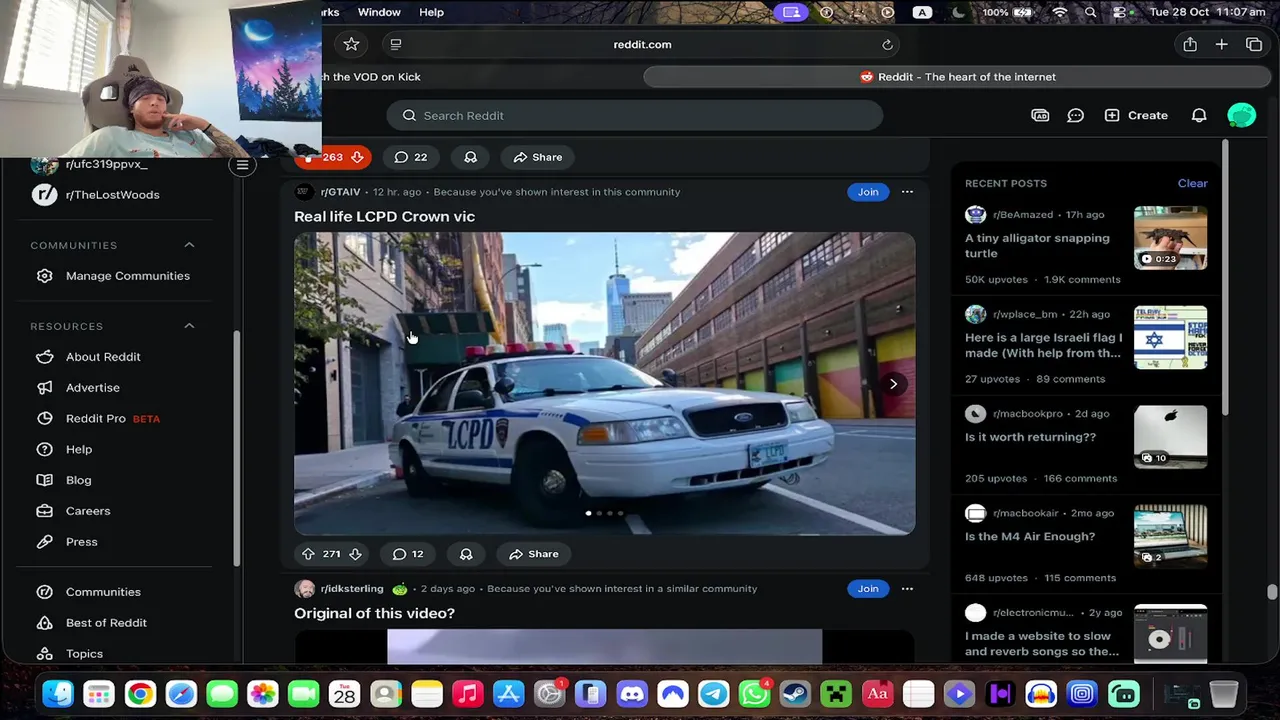This screenshot has height=720, width=1280.
Task: Open the r/GTAIV subreddit link on post
Action: [340, 192]
